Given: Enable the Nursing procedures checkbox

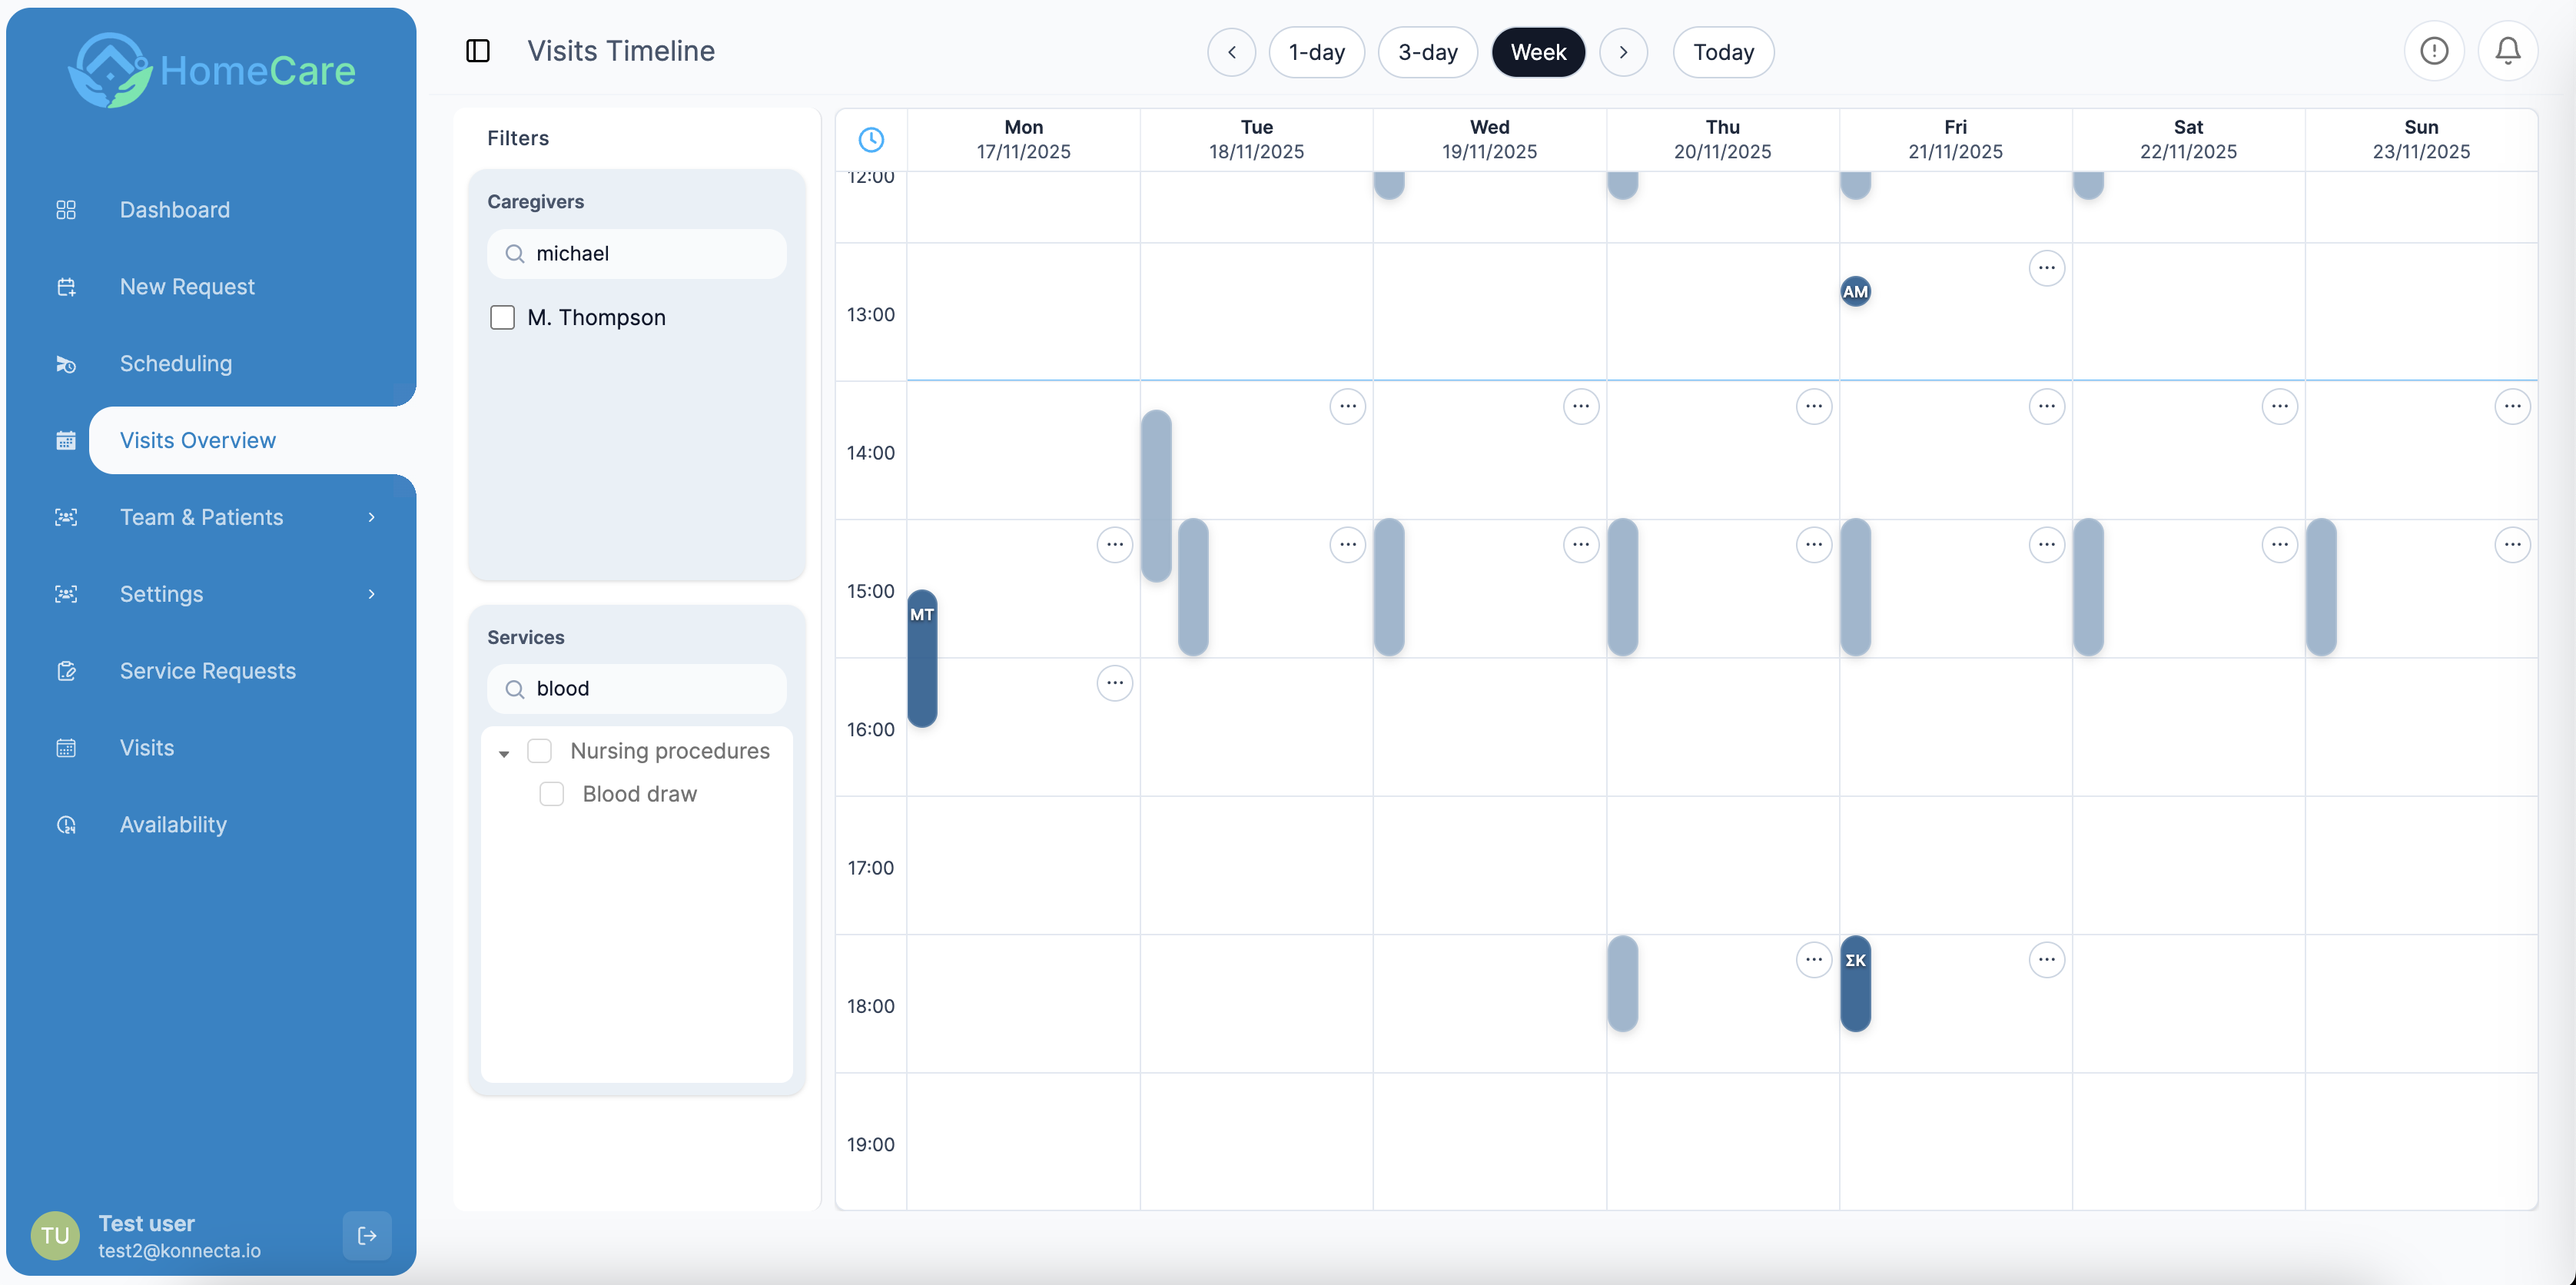Looking at the screenshot, I should click(539, 751).
